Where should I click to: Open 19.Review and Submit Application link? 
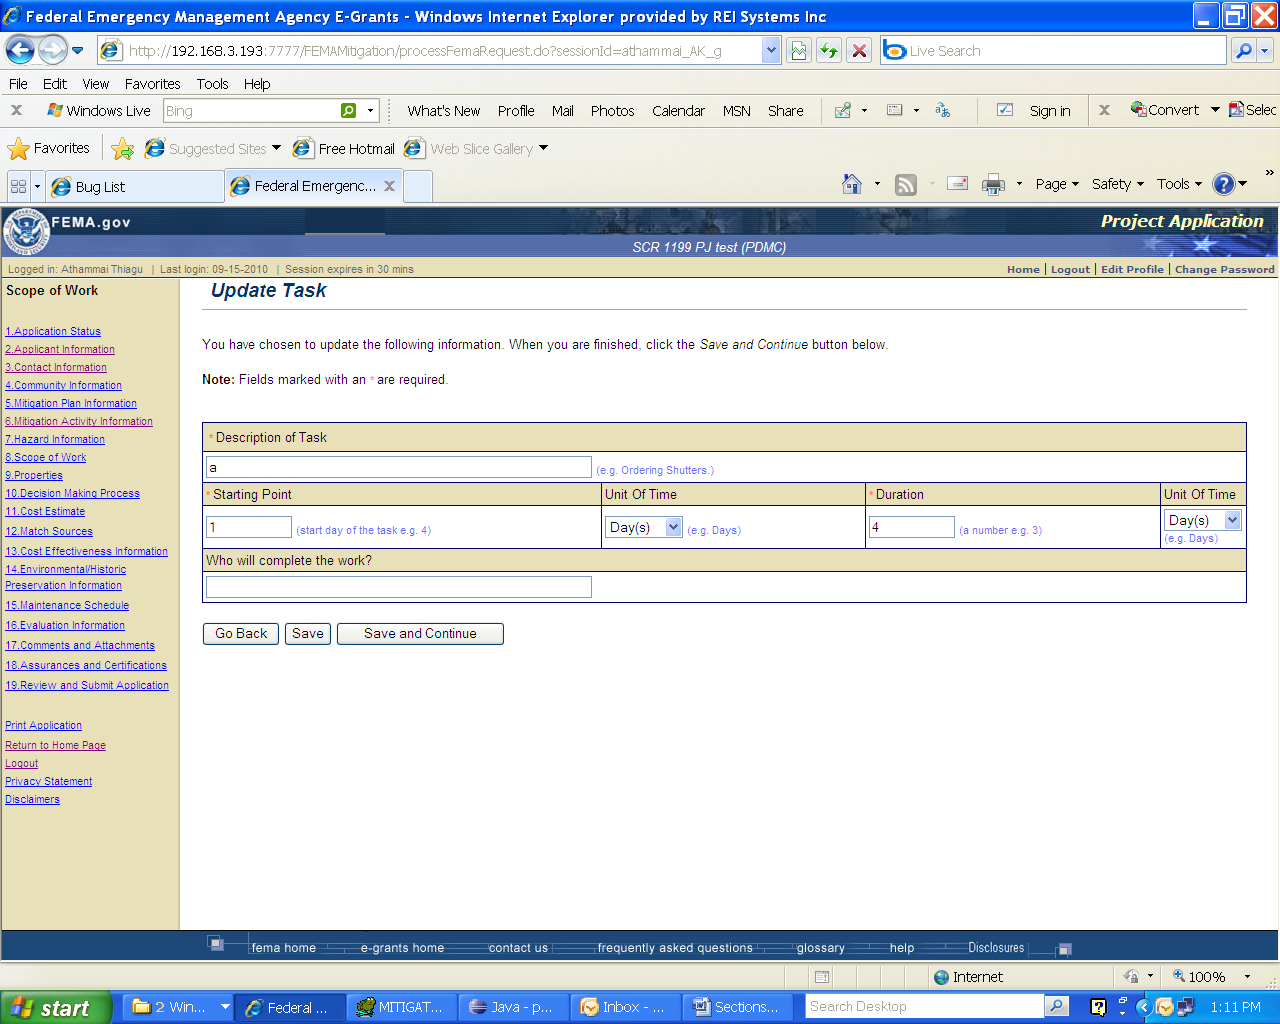coord(87,686)
